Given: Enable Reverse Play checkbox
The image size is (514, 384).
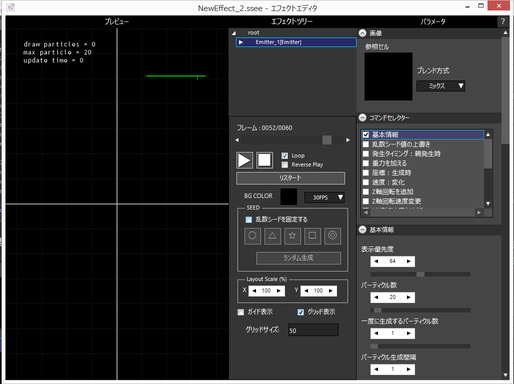Looking at the screenshot, I should (x=285, y=165).
